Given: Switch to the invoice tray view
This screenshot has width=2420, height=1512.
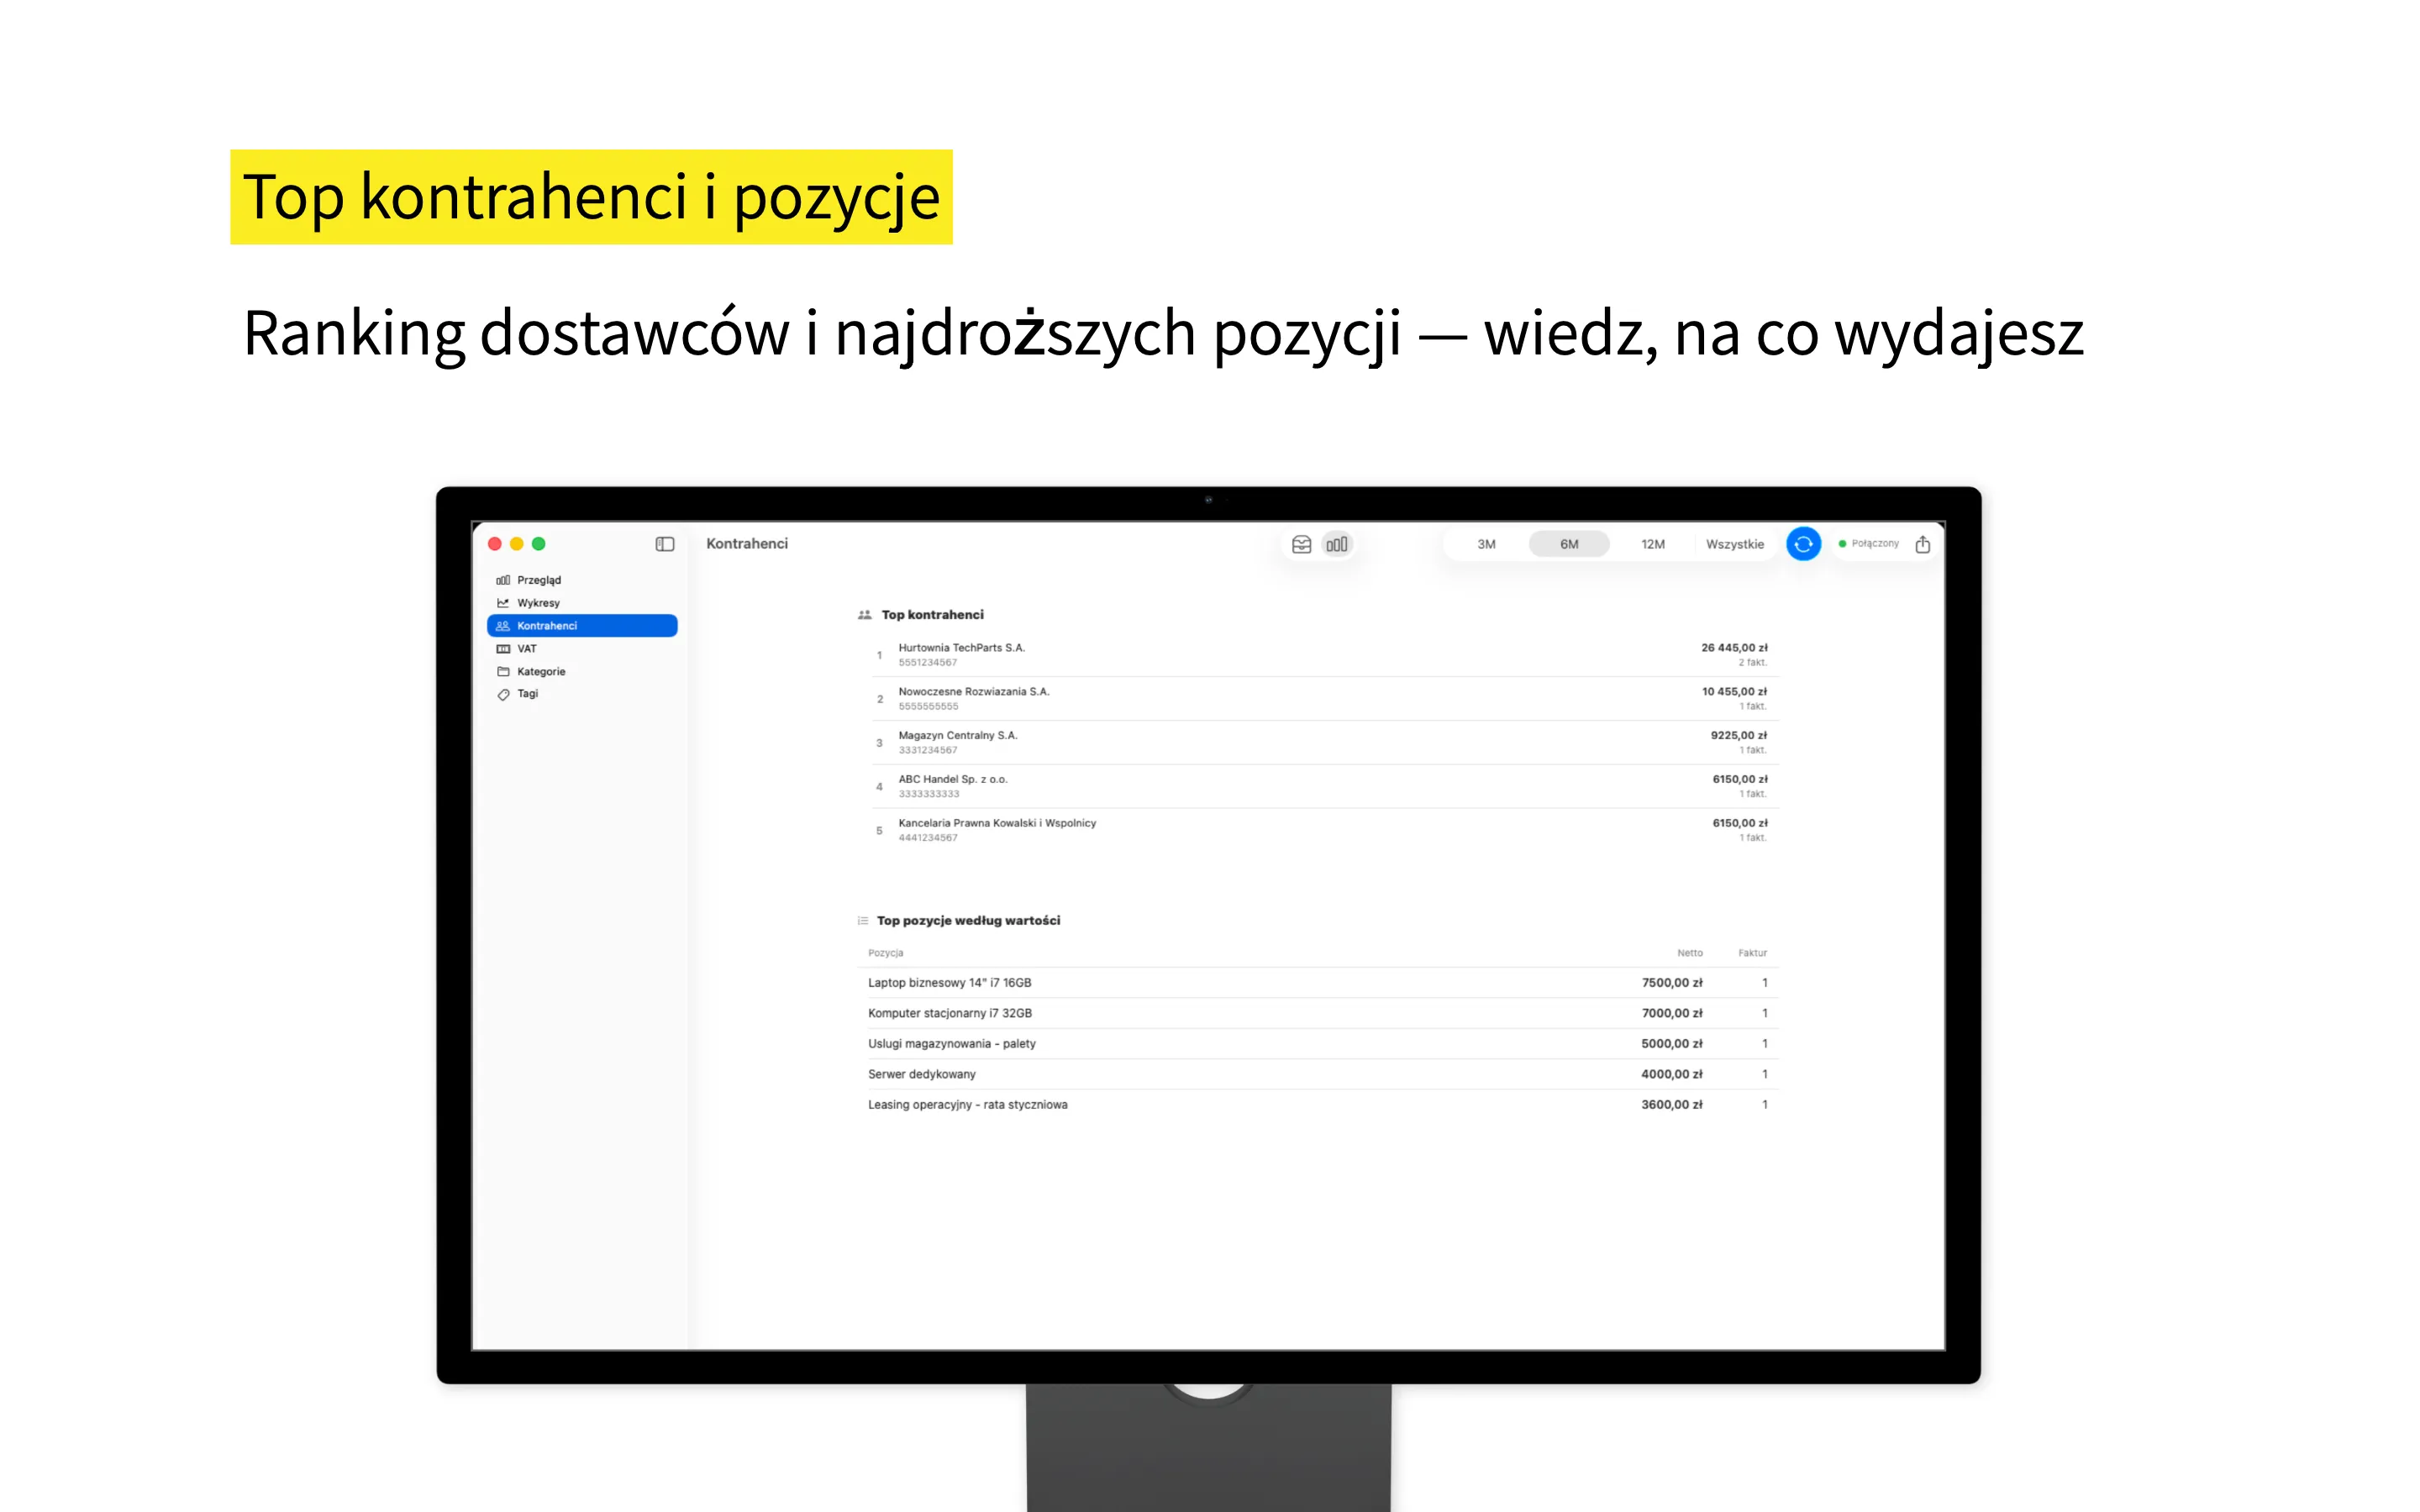Looking at the screenshot, I should click(x=1301, y=543).
